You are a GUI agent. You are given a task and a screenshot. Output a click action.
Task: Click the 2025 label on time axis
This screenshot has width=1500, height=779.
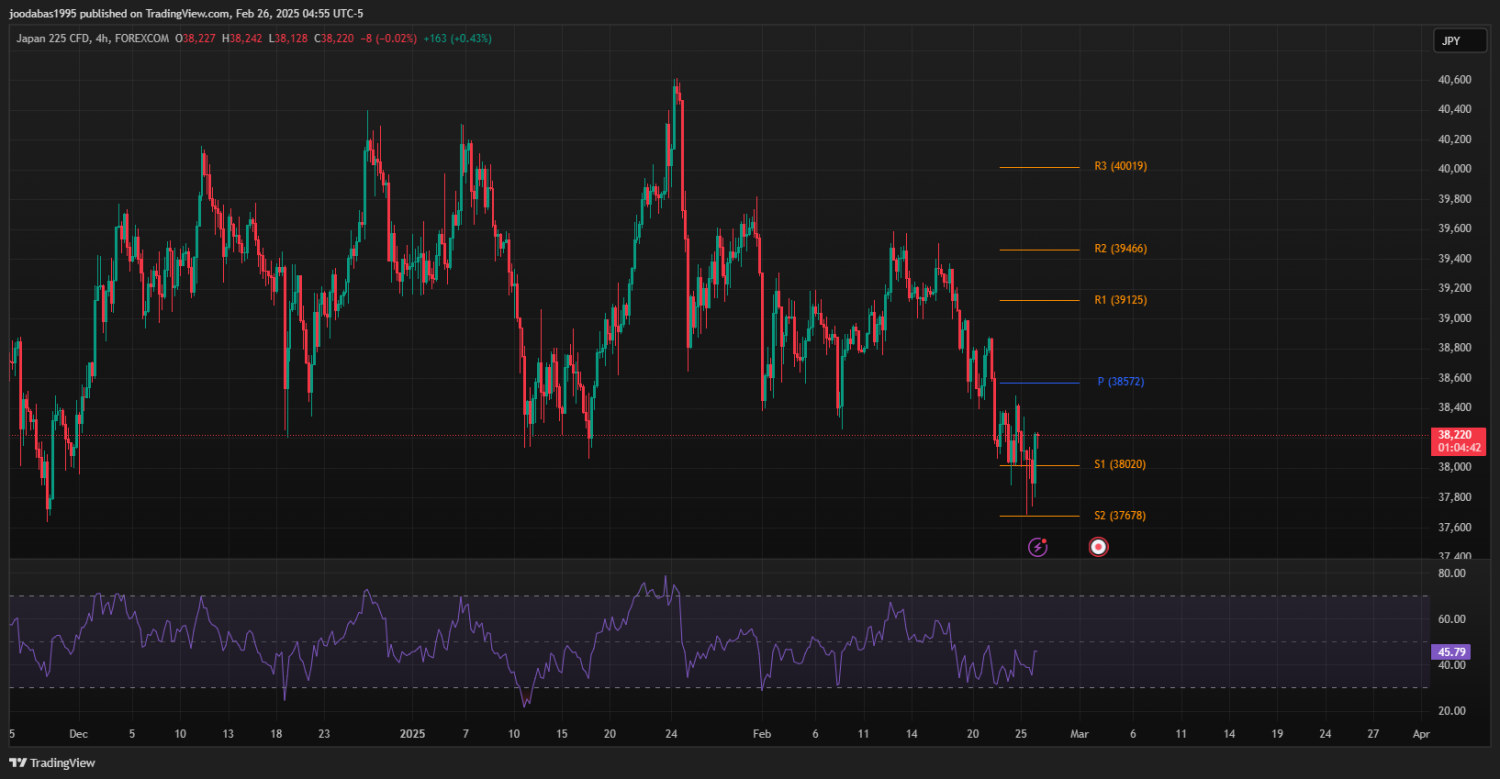(x=412, y=733)
